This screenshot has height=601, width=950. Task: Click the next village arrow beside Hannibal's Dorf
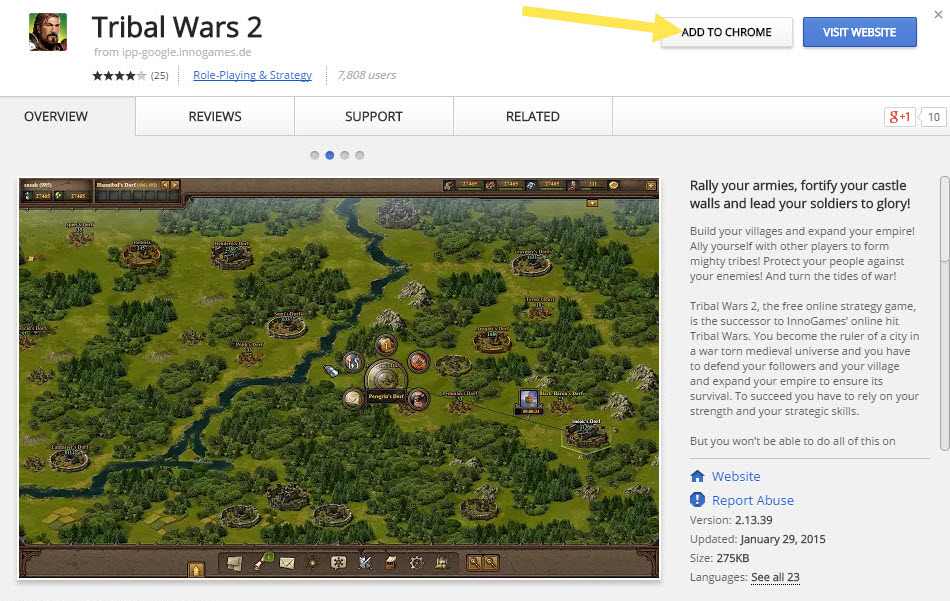tap(175, 185)
